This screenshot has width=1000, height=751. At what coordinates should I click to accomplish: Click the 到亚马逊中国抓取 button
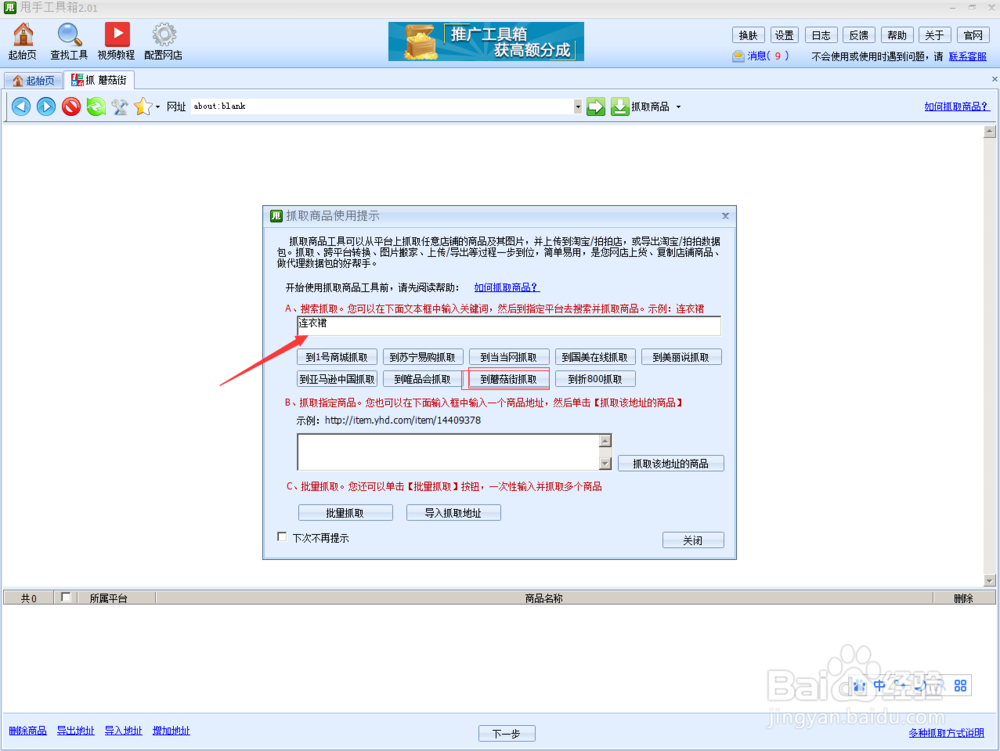click(337, 379)
